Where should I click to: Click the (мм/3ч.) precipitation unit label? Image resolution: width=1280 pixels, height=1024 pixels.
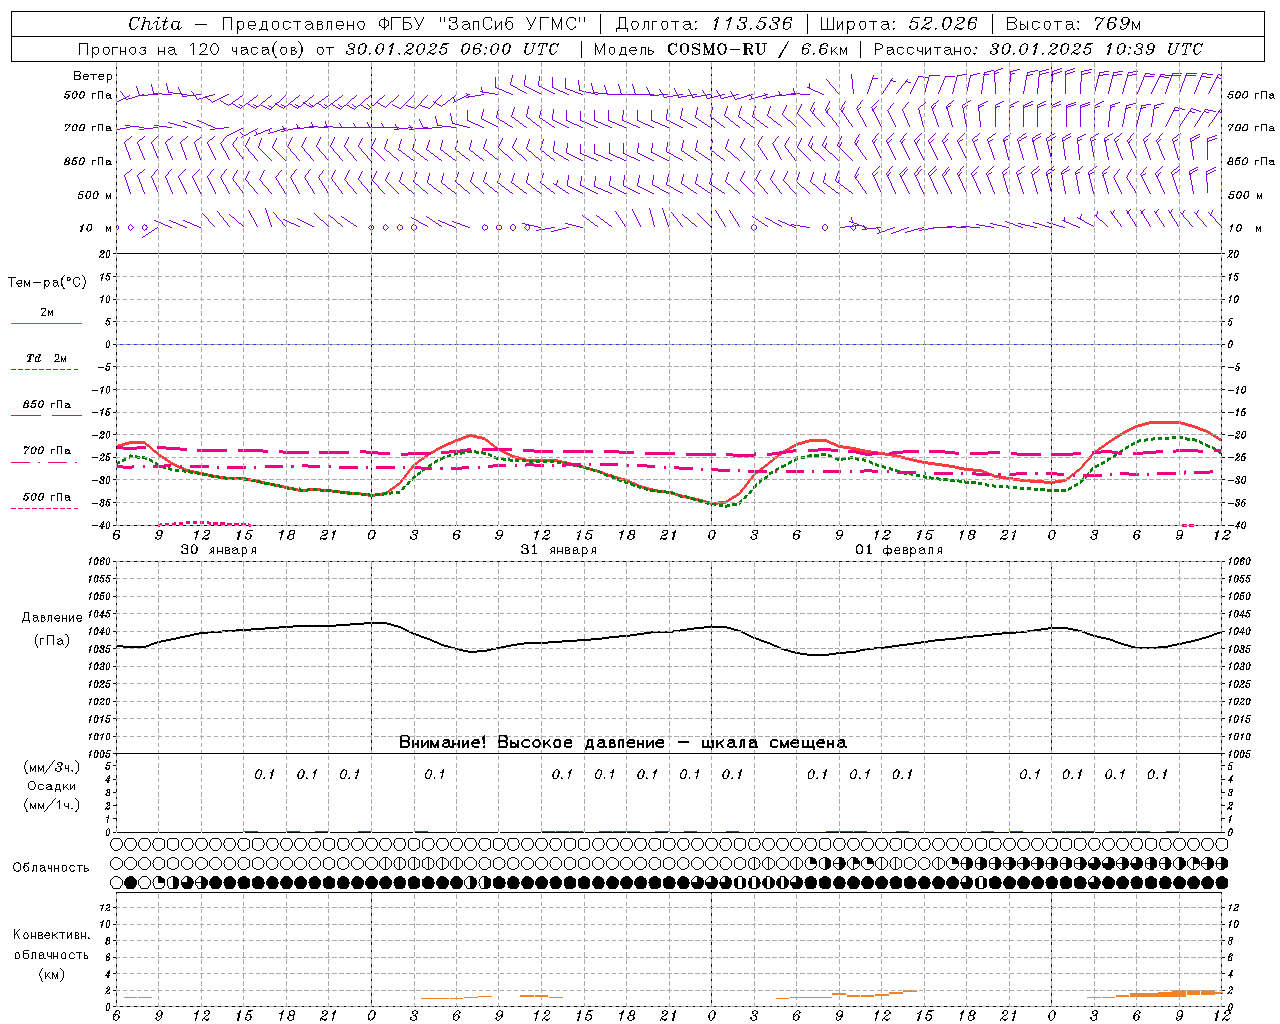(x=51, y=768)
